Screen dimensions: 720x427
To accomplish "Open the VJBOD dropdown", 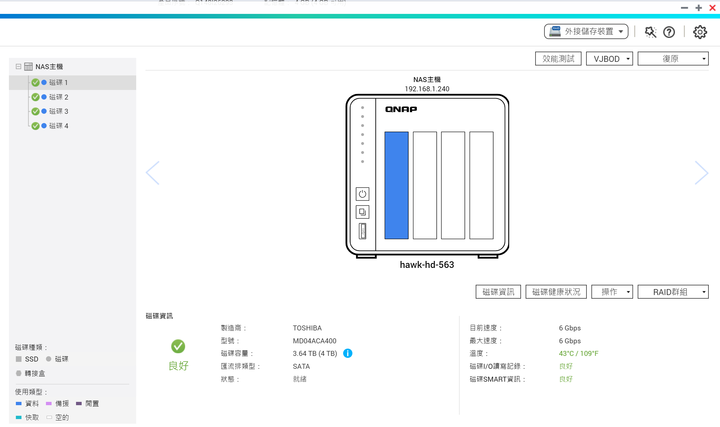I will click(x=609, y=59).
